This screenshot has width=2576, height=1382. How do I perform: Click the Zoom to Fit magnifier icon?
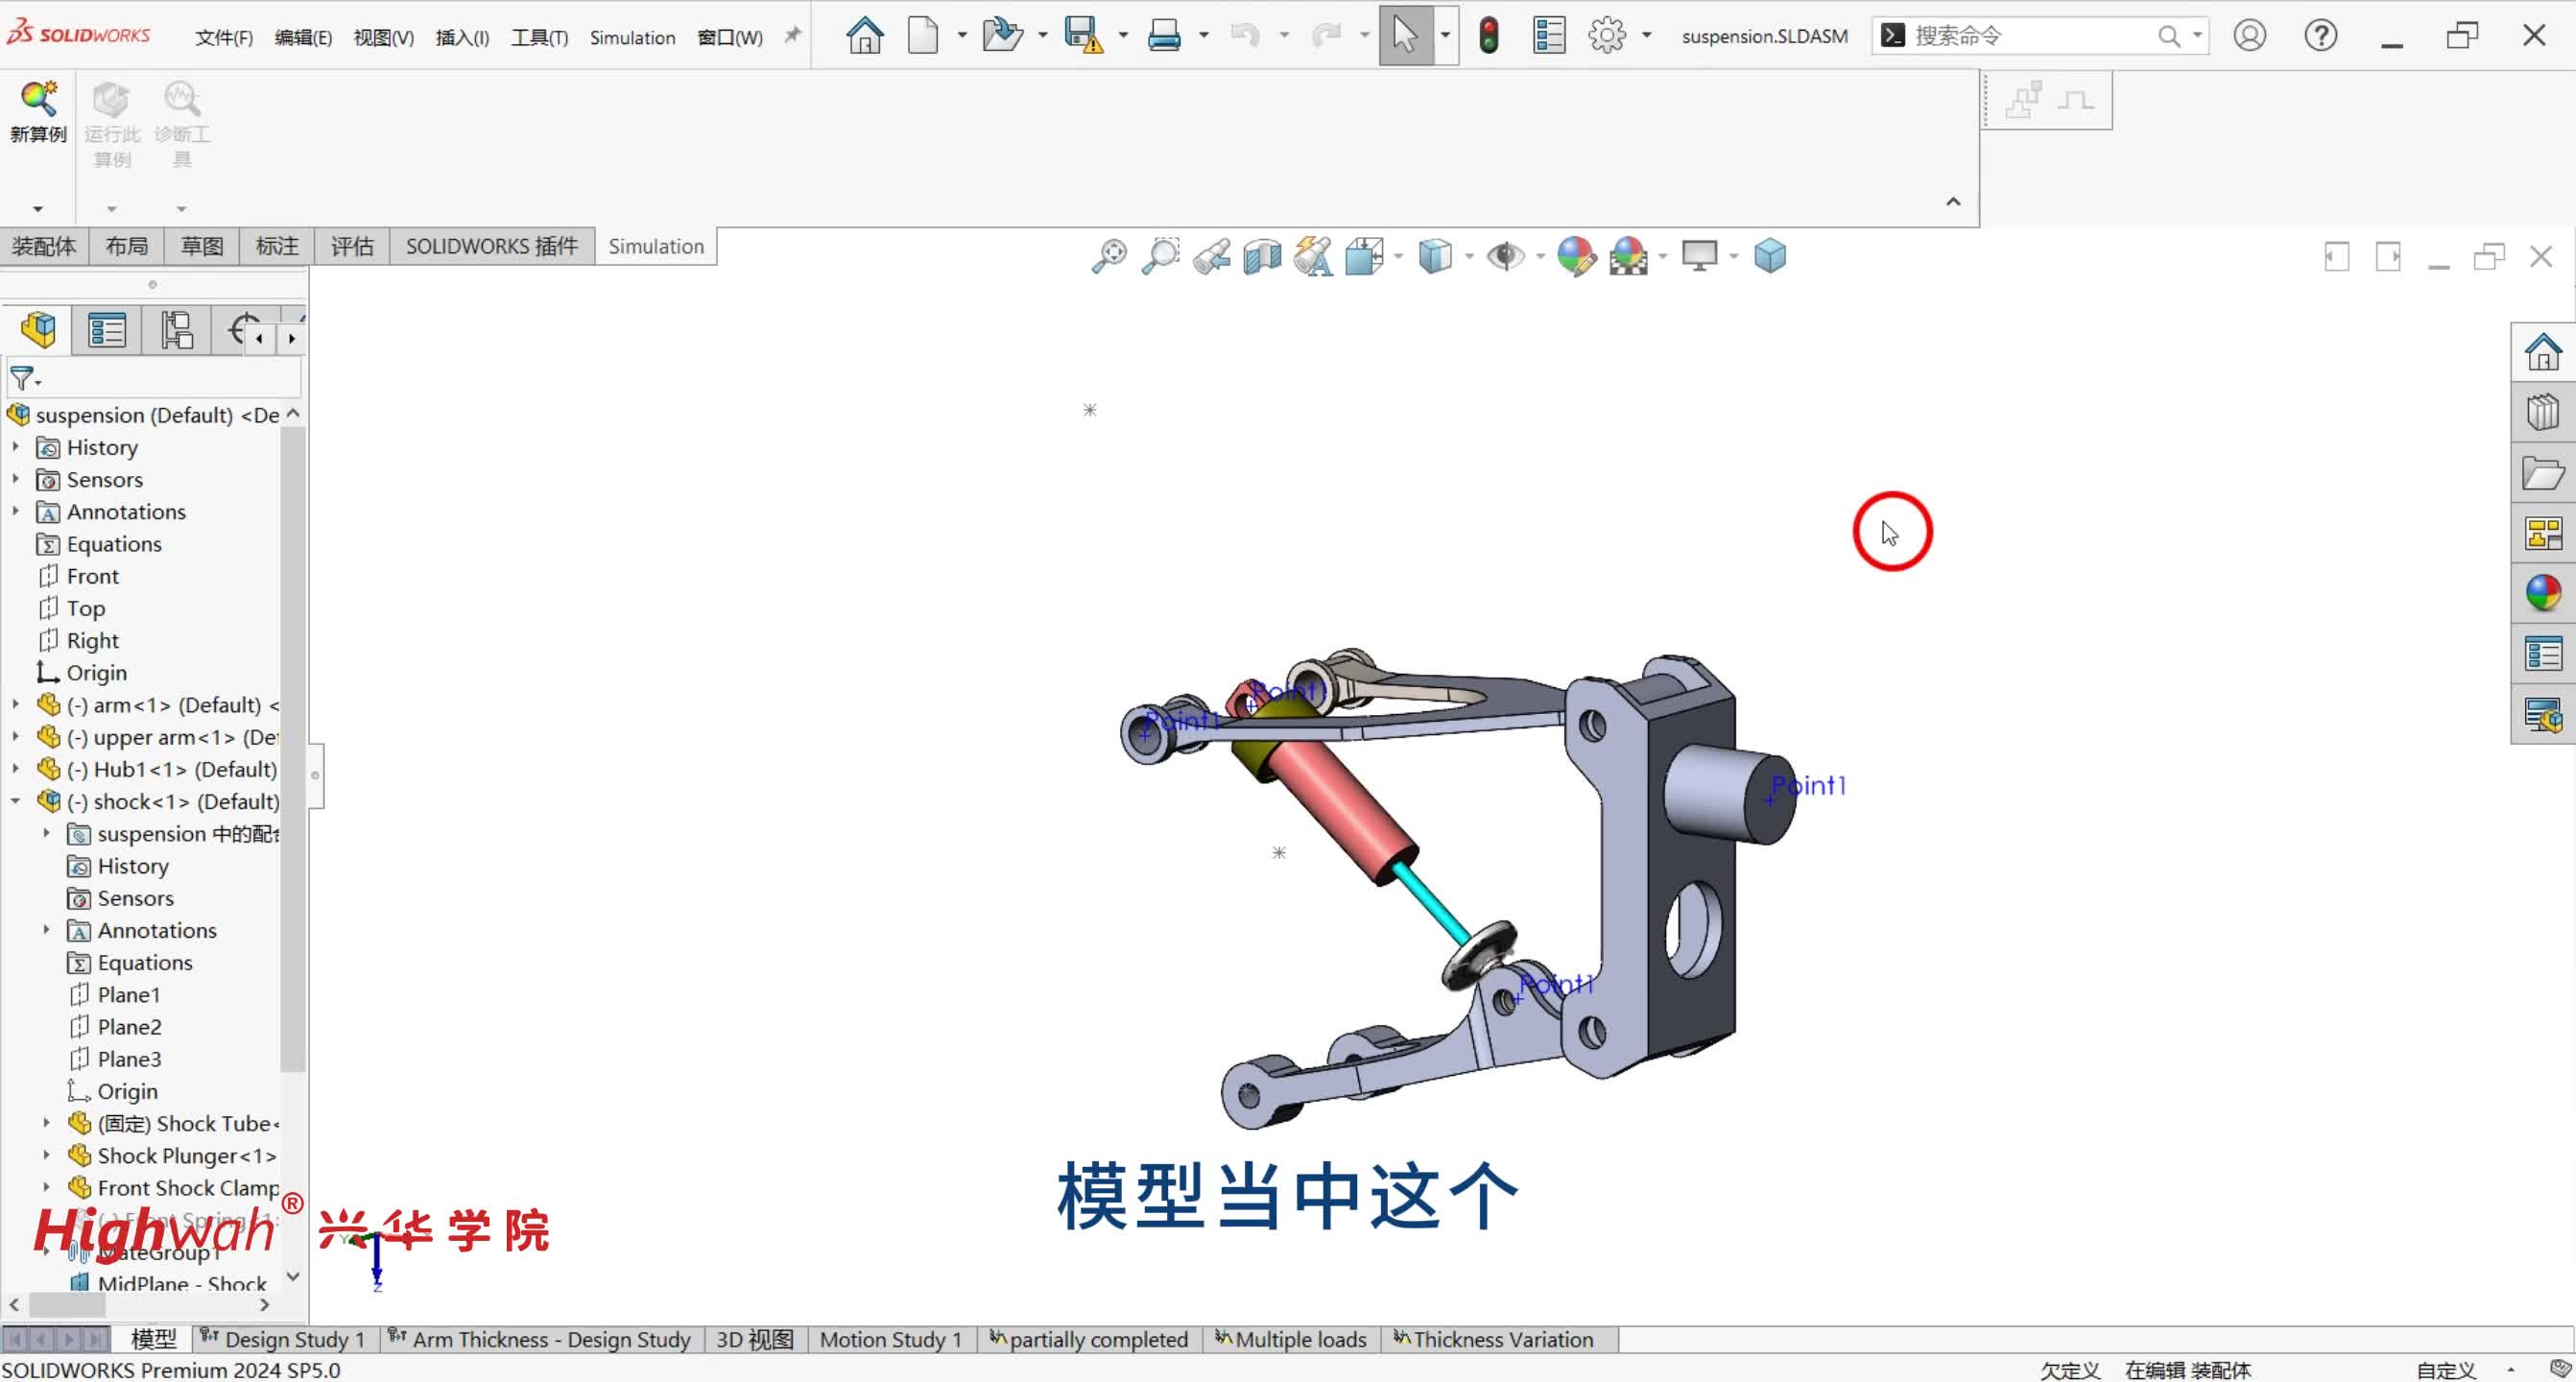(1108, 257)
